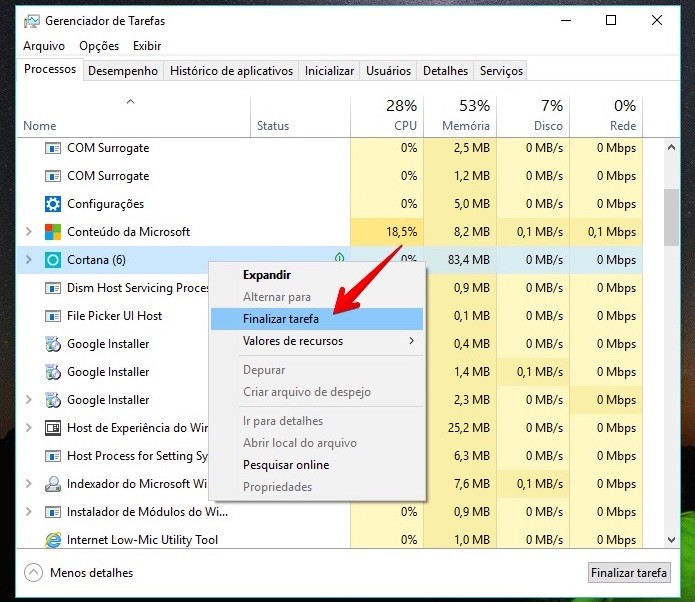Viewport: 695px width, 602px height.
Task: Sort by the Disco column header
Action: (x=533, y=115)
